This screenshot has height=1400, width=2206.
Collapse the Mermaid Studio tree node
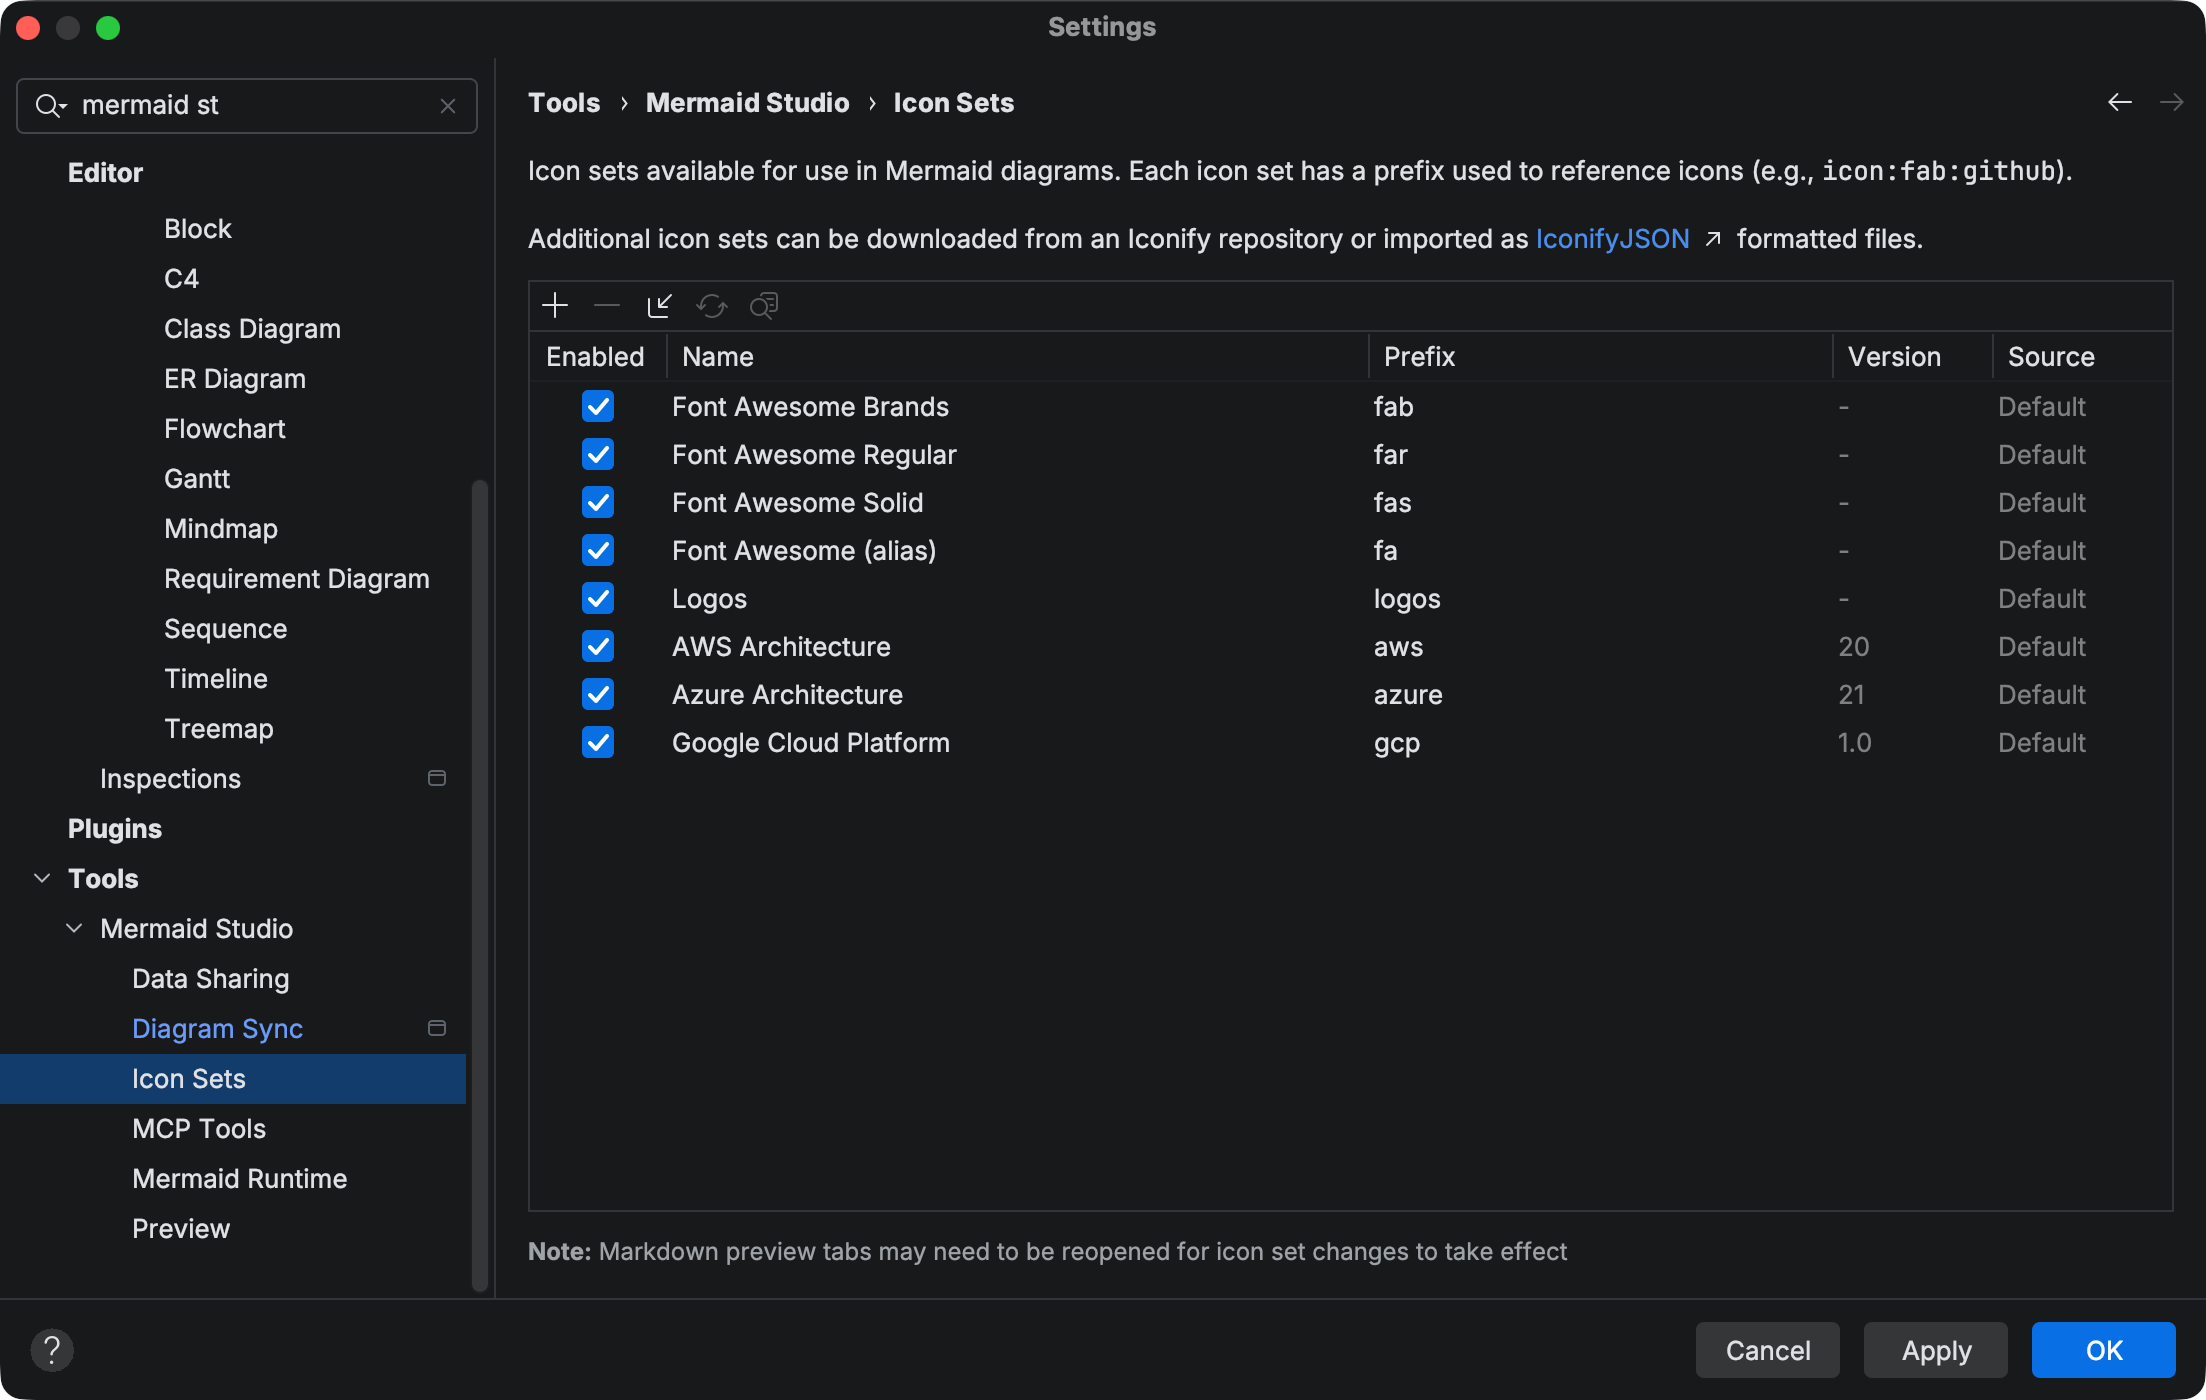(x=74, y=928)
